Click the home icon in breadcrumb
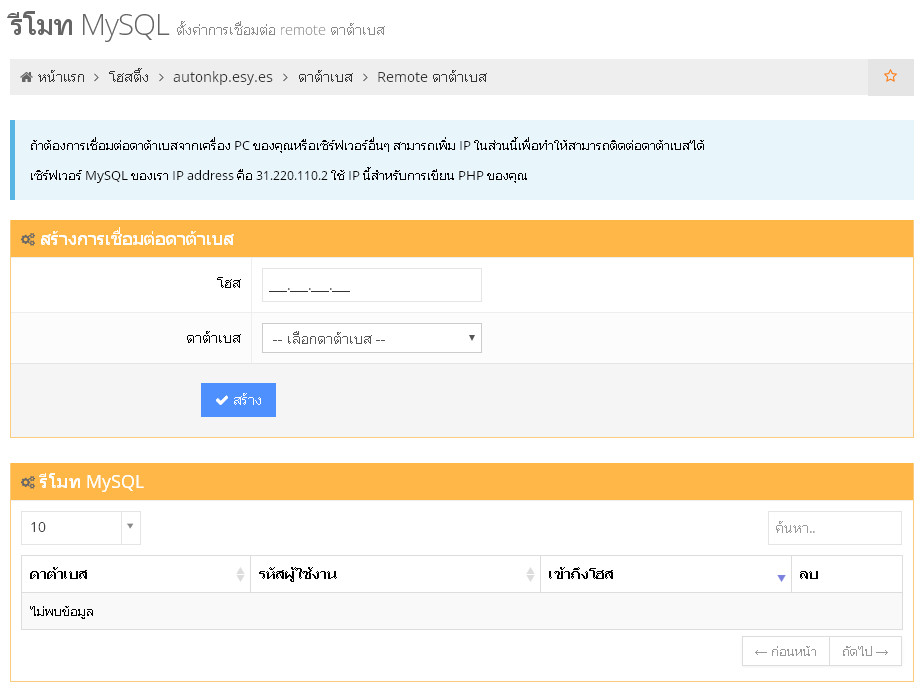 coord(26,77)
